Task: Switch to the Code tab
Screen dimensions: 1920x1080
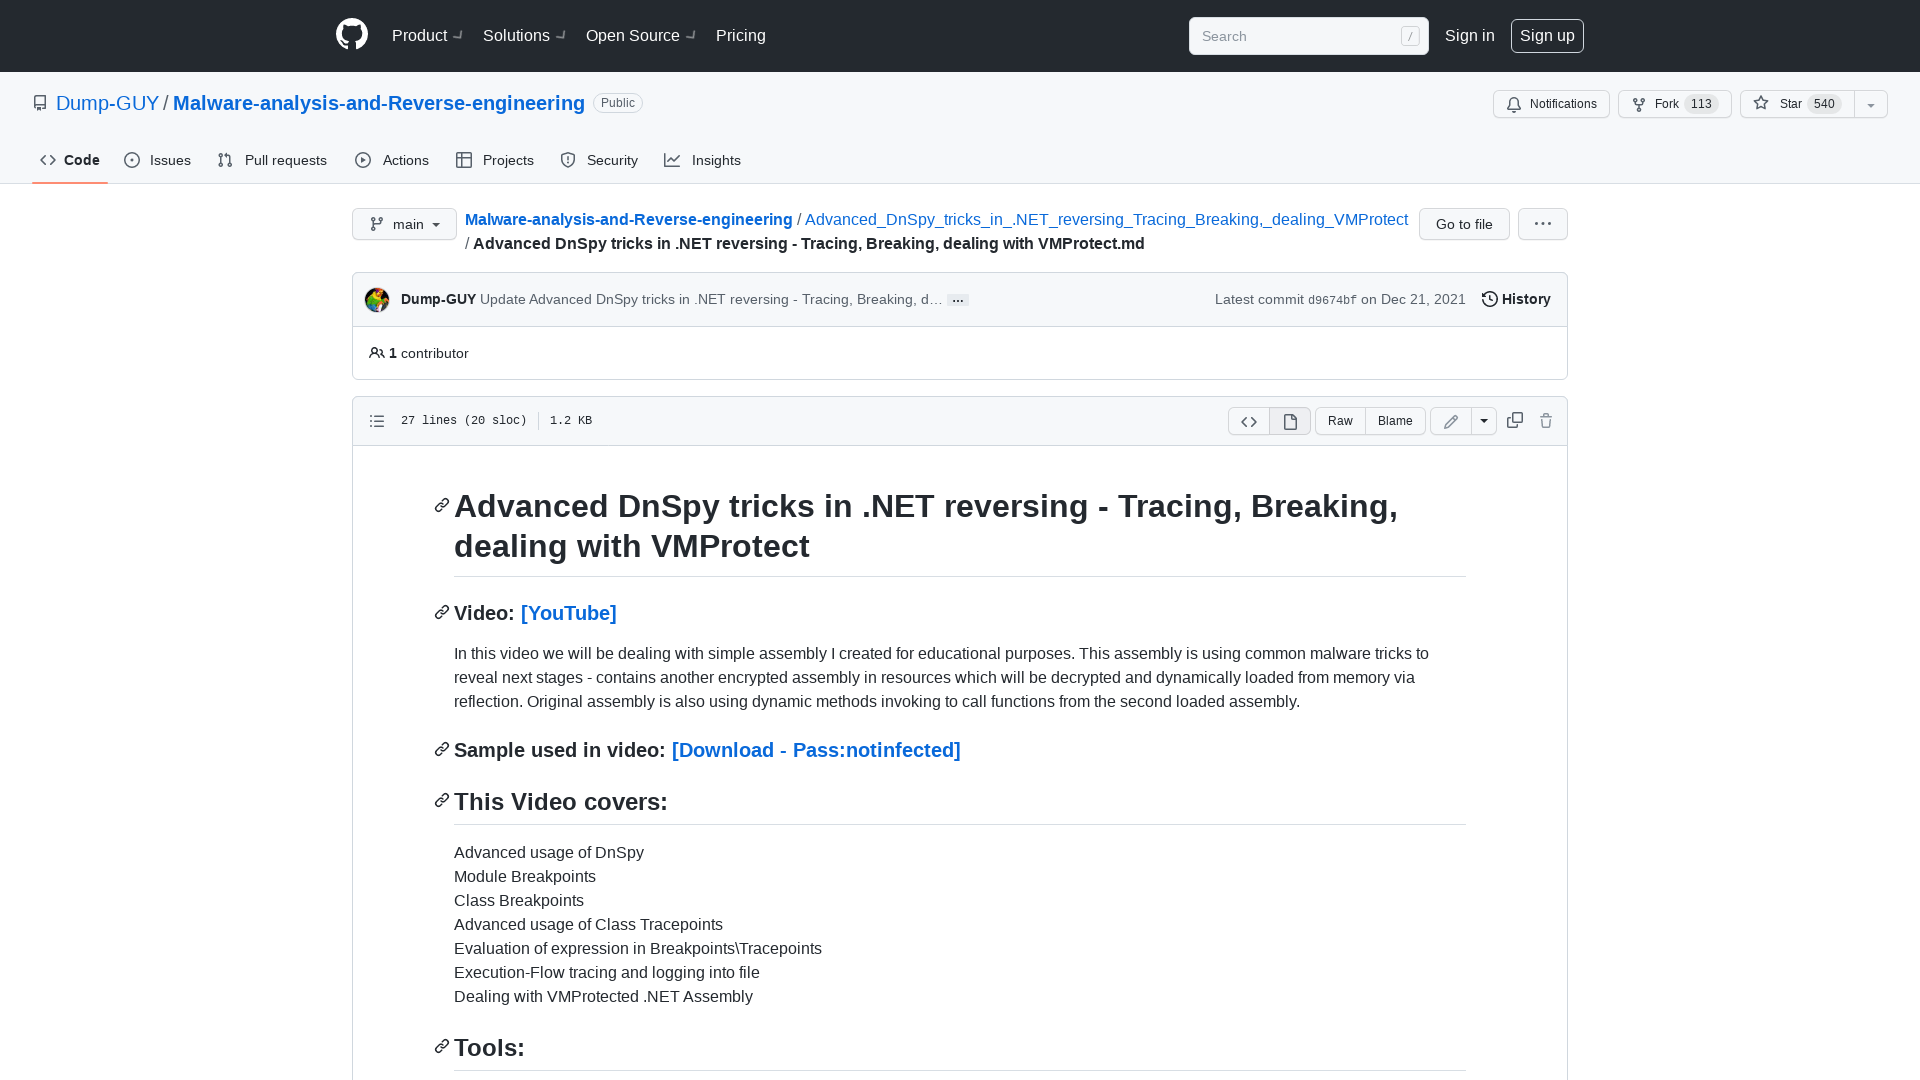Action: tap(70, 160)
